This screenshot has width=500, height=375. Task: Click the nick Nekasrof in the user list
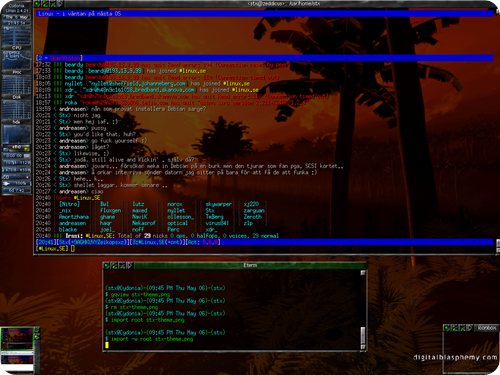pyautogui.click(x=144, y=223)
